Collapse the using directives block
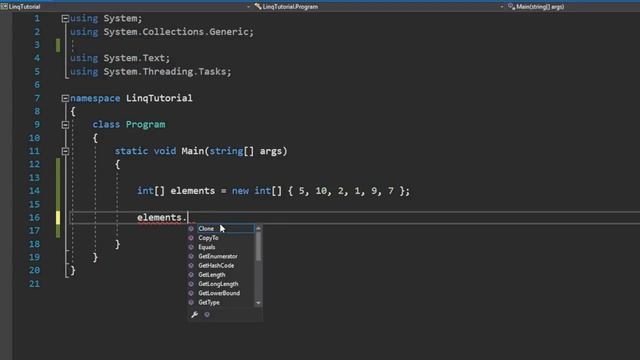The height and width of the screenshot is (360, 640). 65,18
